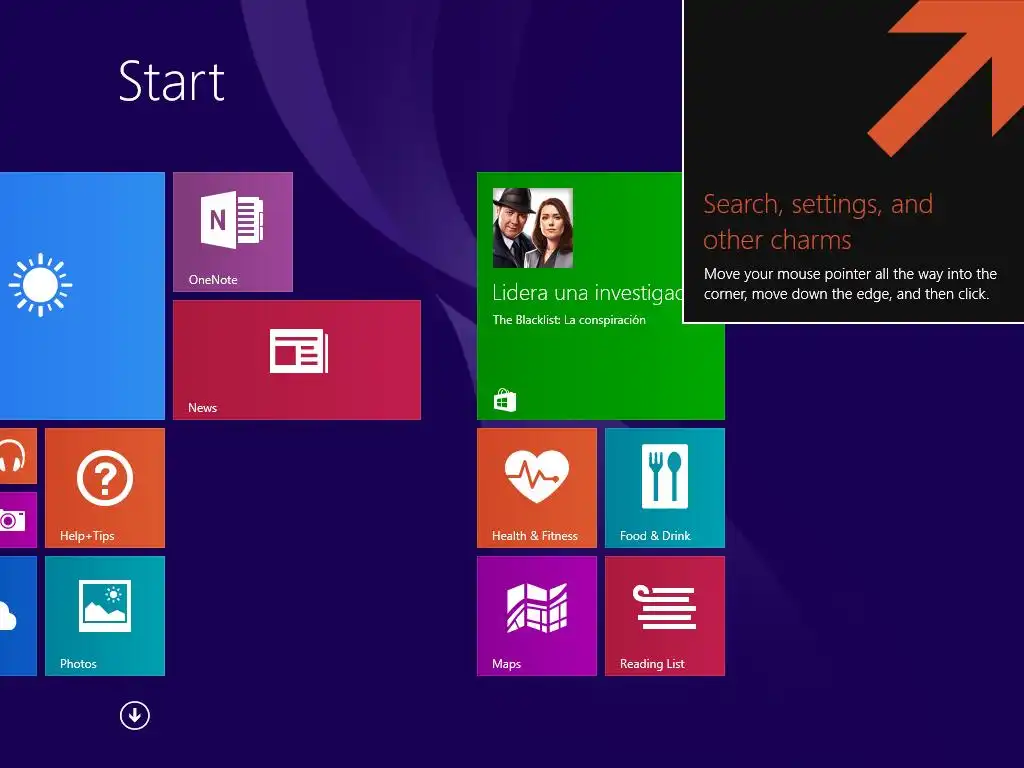Open the News tile
1024x768 pixels.
click(x=296, y=360)
